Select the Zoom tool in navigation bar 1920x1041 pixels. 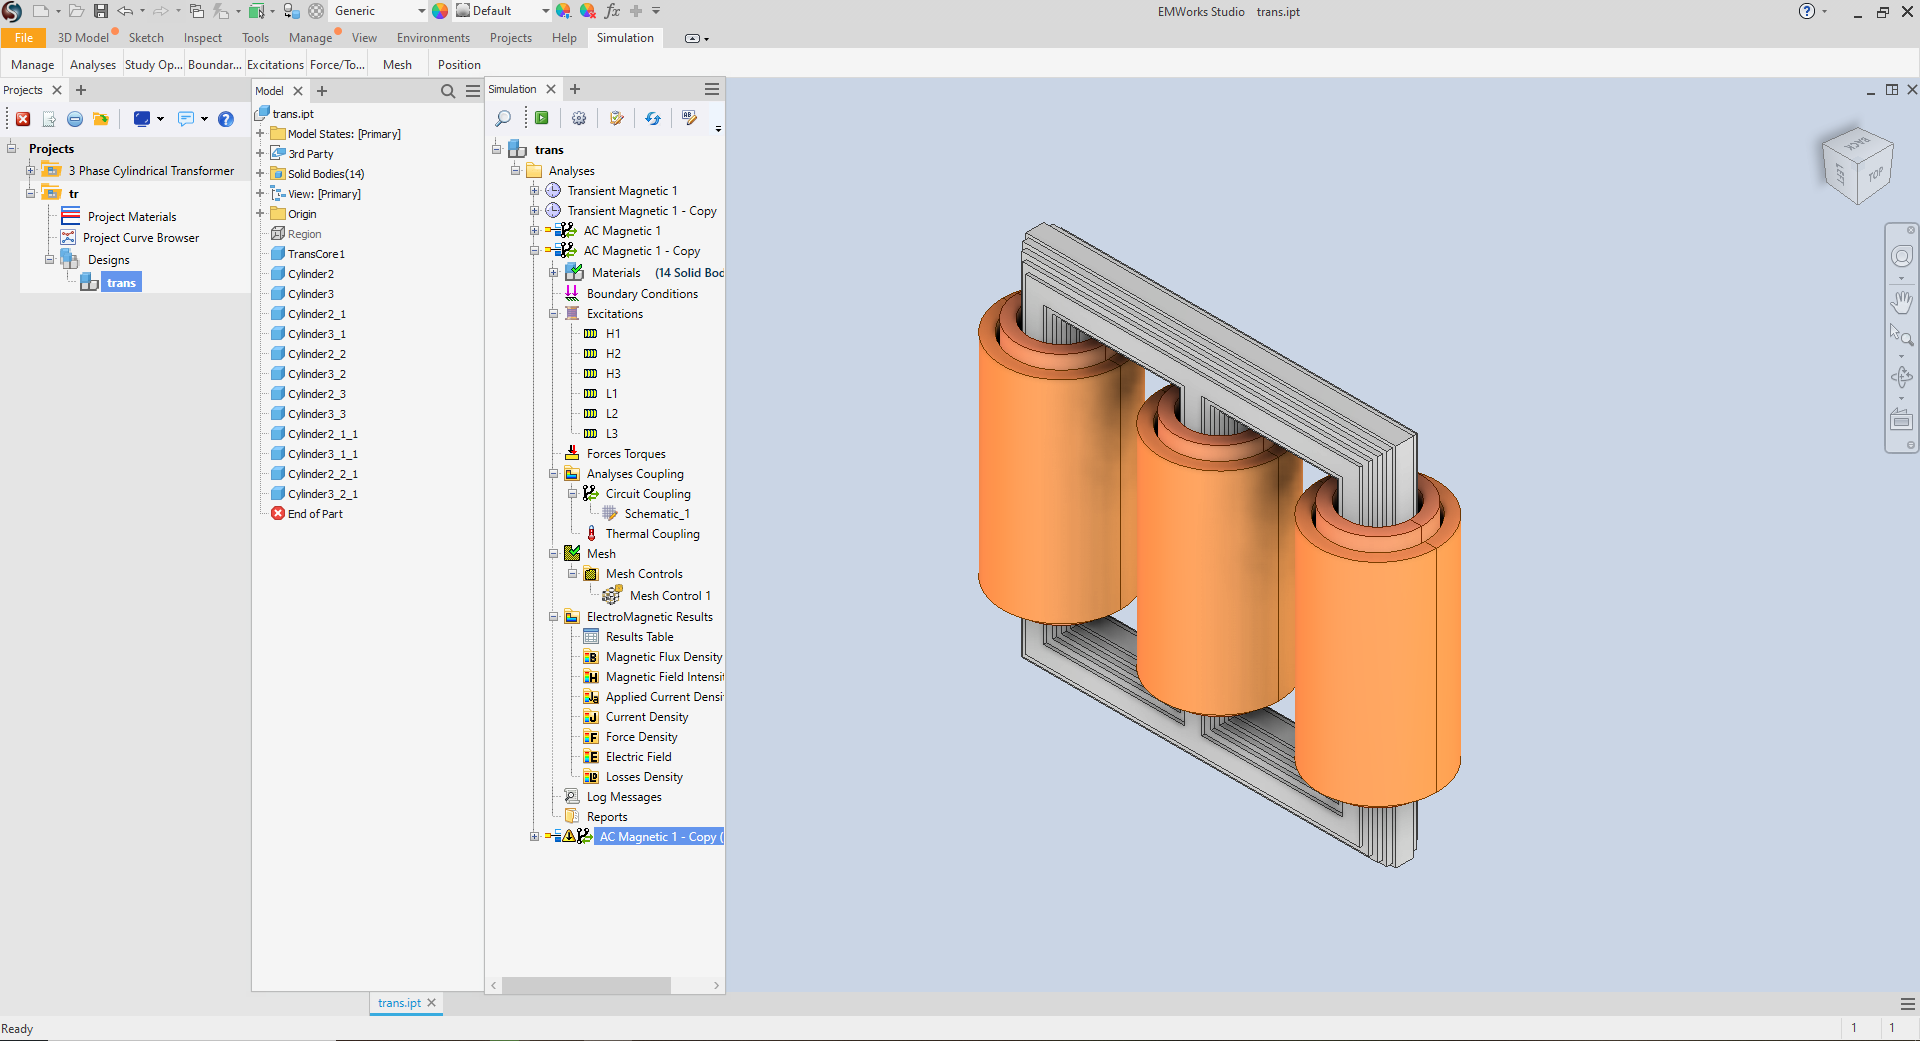[1902, 335]
